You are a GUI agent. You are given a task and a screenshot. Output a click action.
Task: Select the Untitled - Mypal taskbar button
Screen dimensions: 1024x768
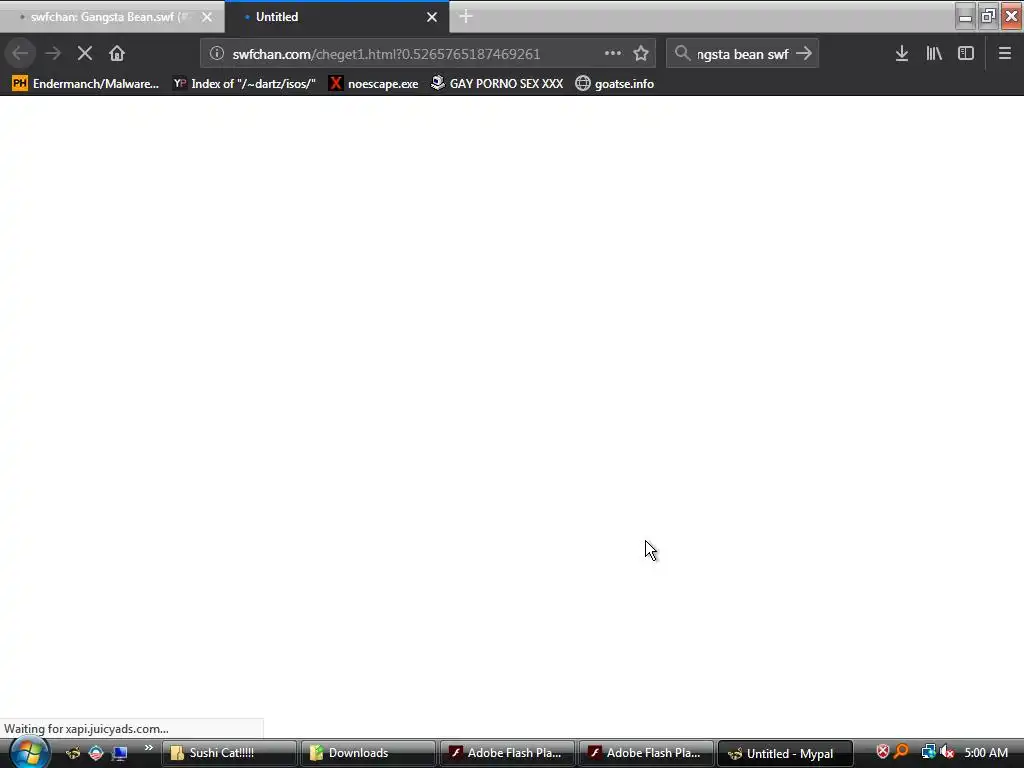786,754
